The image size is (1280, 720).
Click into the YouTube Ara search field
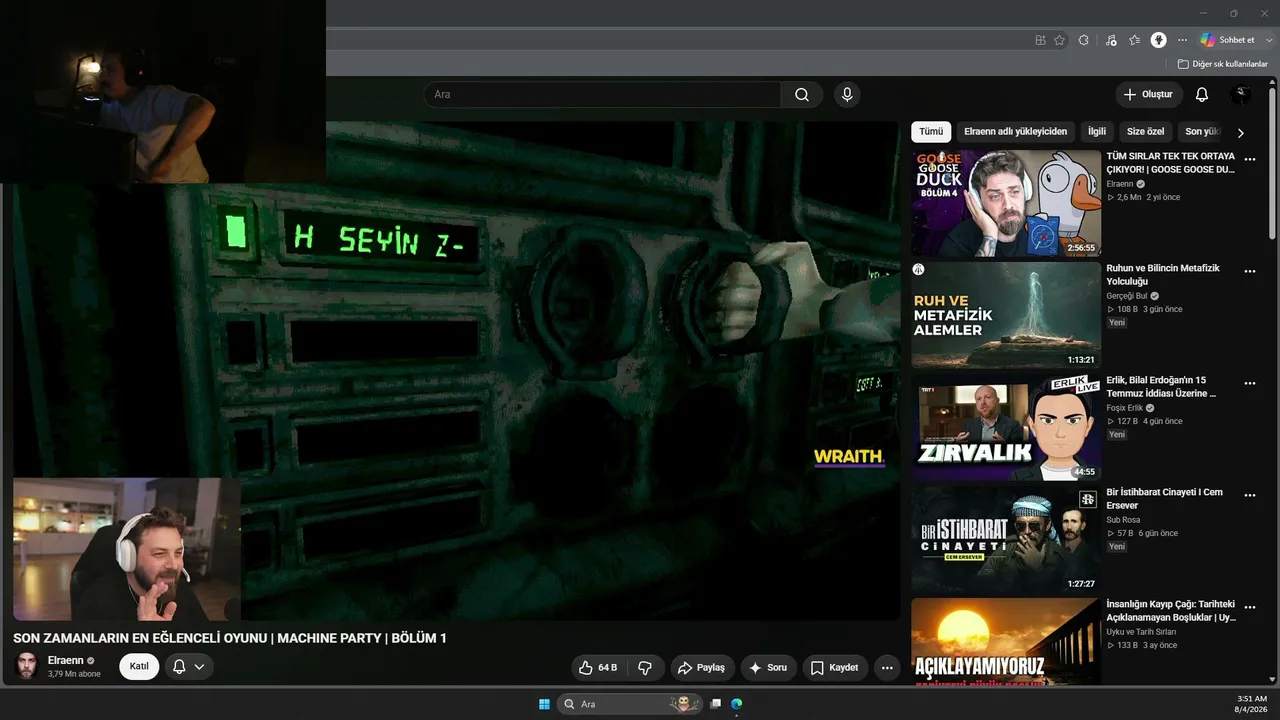(x=602, y=95)
